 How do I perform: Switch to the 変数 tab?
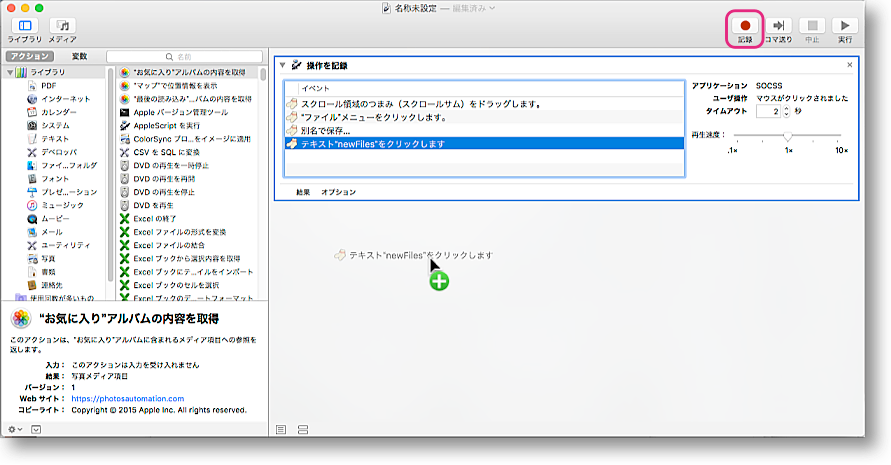[79, 57]
